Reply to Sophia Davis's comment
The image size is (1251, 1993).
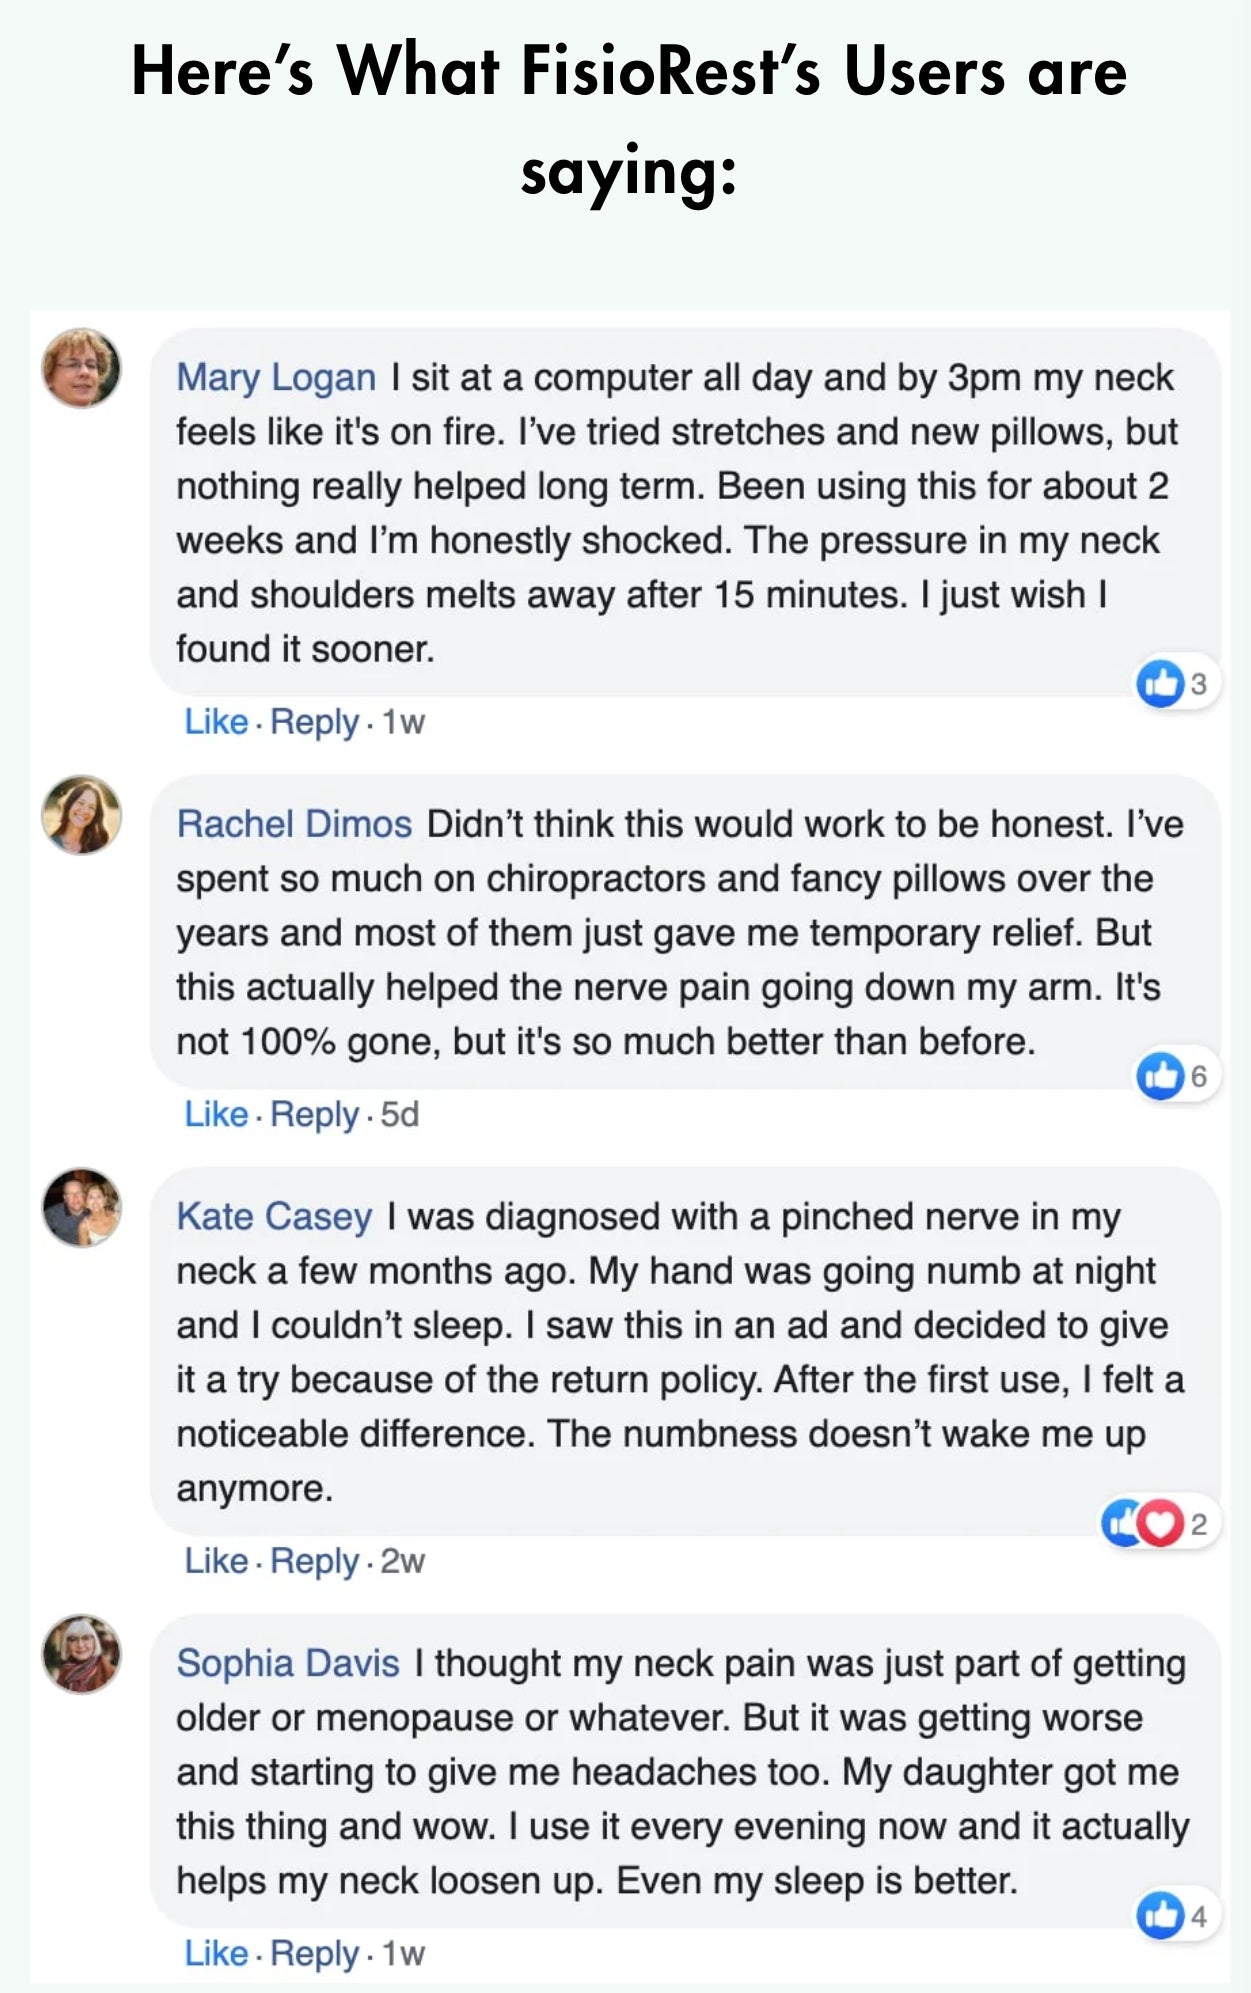pyautogui.click(x=314, y=1953)
